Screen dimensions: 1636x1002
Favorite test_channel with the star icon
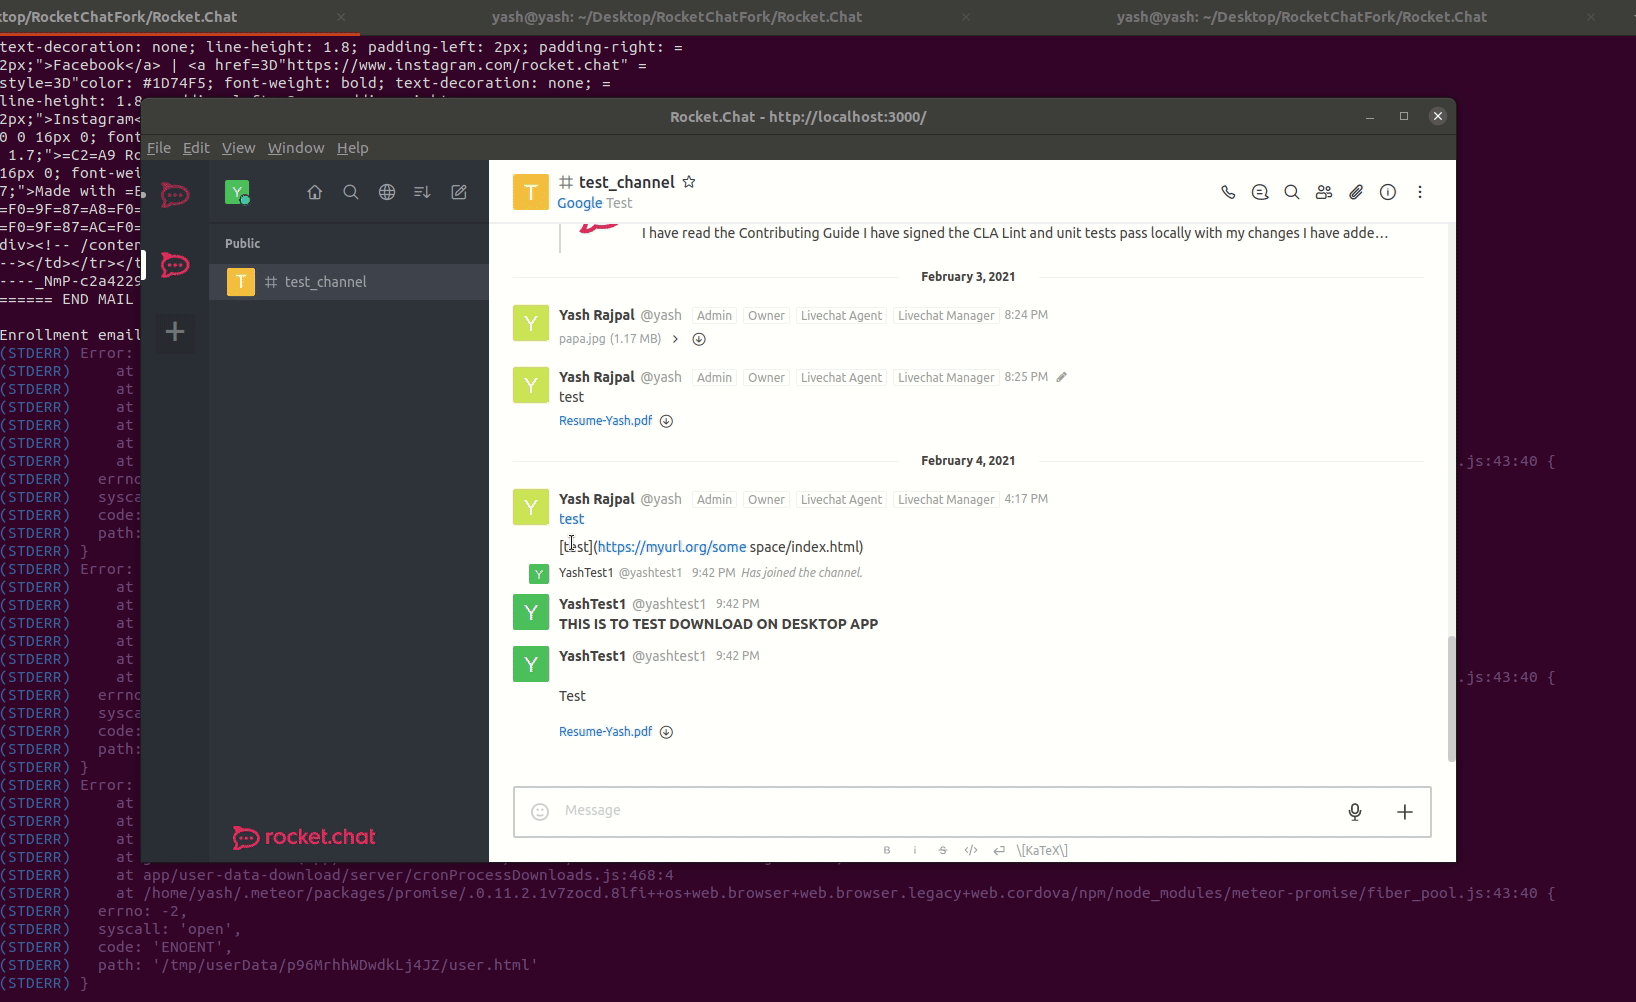[689, 182]
